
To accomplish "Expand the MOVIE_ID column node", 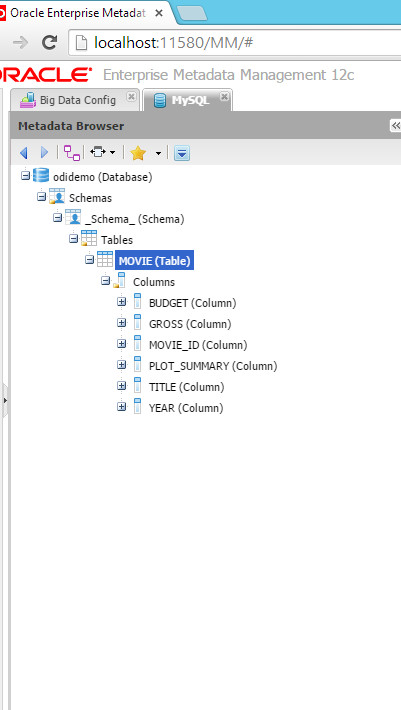I will point(121,344).
